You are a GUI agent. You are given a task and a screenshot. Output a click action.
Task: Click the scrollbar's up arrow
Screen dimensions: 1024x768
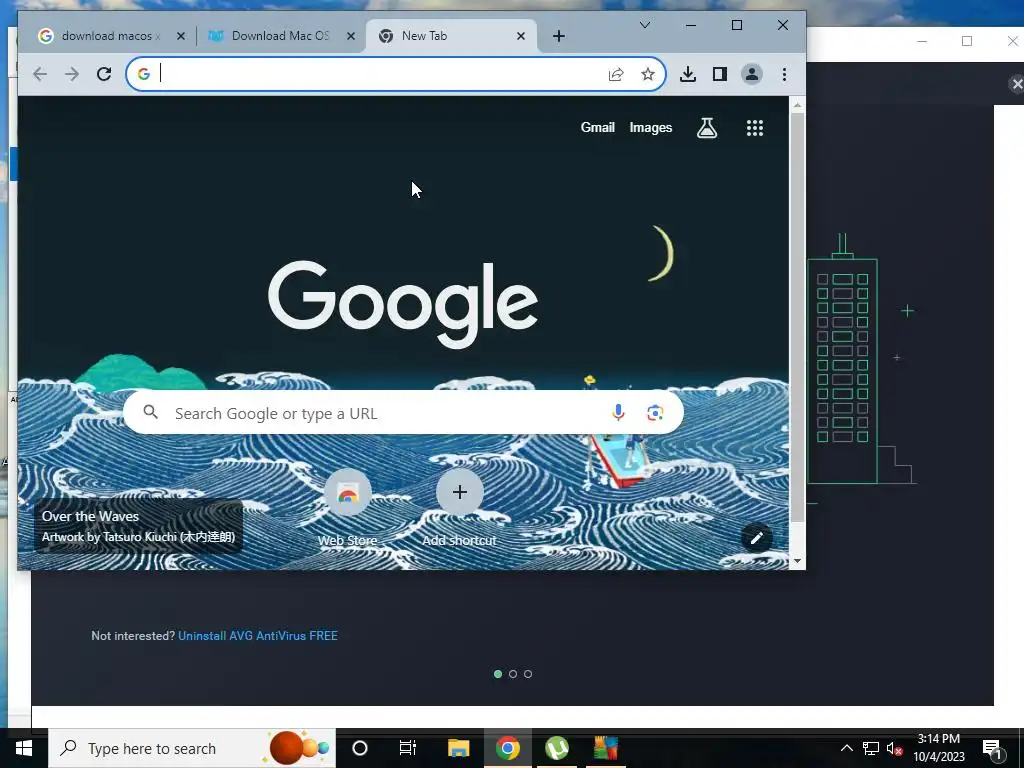[797, 104]
